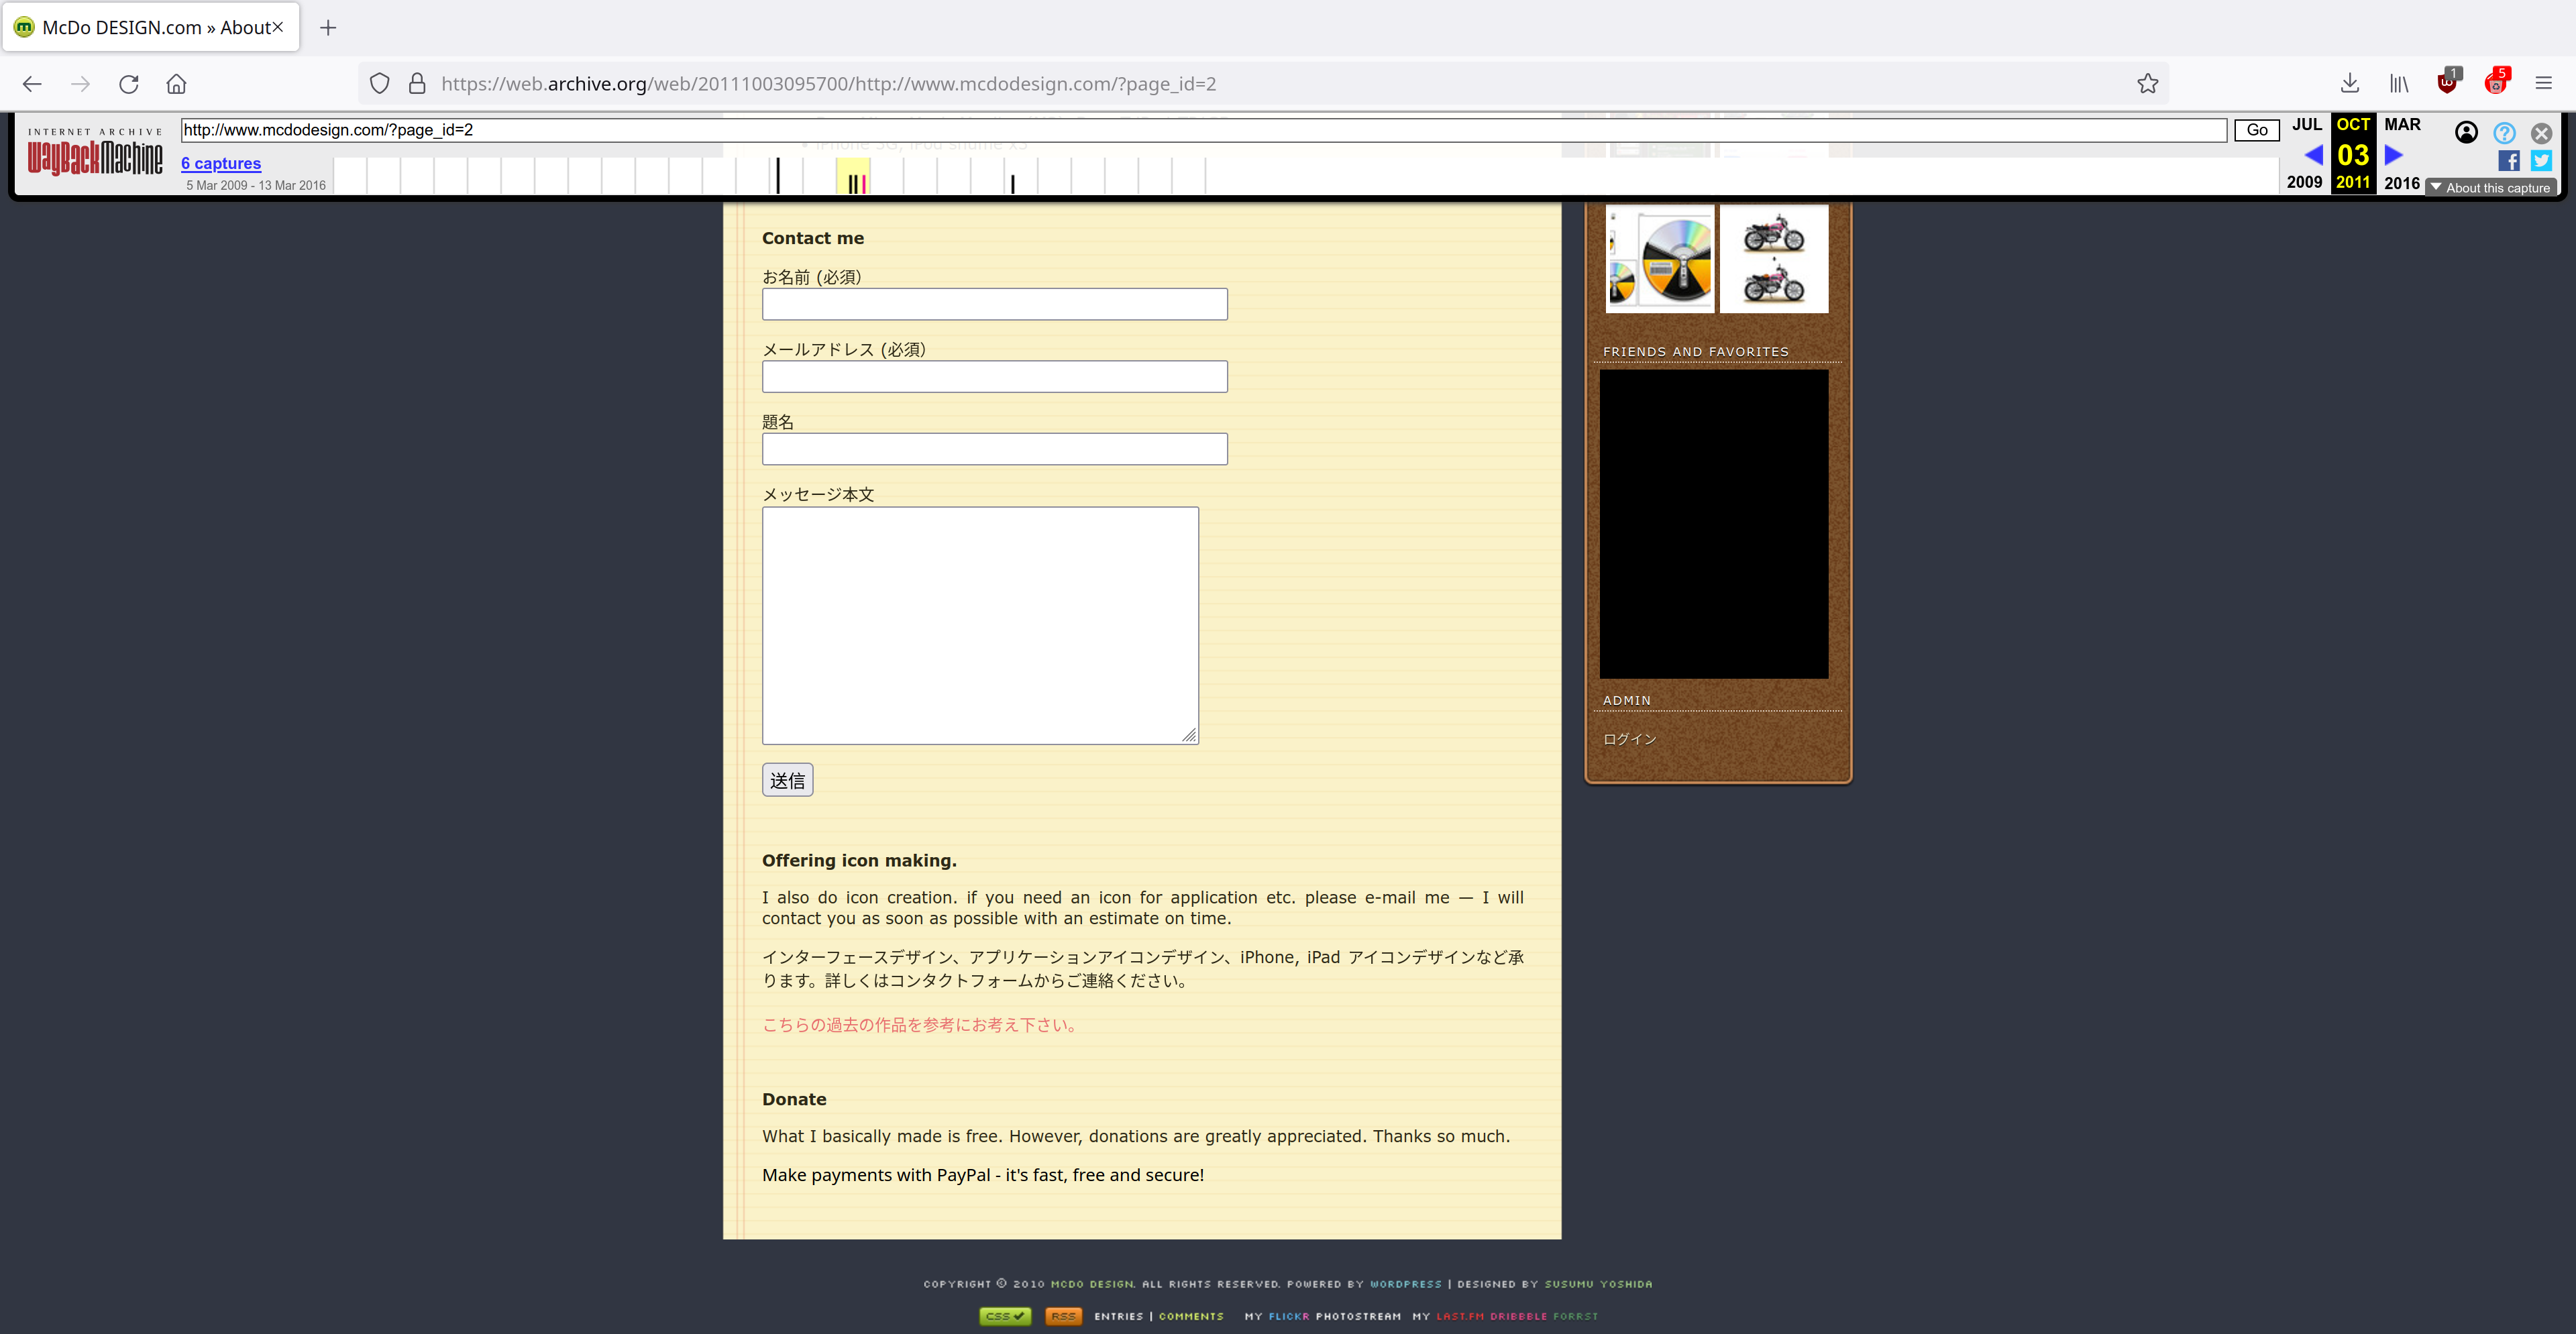The height and width of the screenshot is (1334, 2576).
Task: Go to the next capture, March 2016
Action: [2394, 155]
